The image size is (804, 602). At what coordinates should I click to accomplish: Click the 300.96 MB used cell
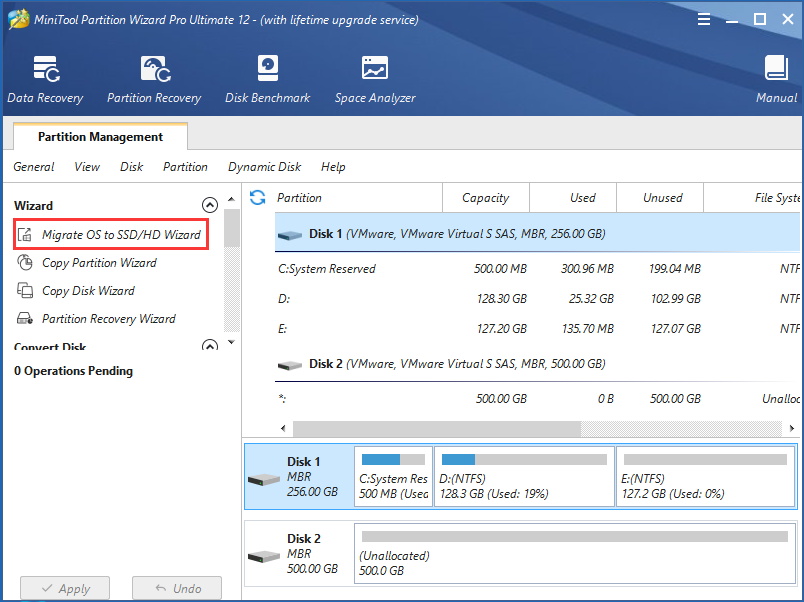pyautogui.click(x=587, y=269)
